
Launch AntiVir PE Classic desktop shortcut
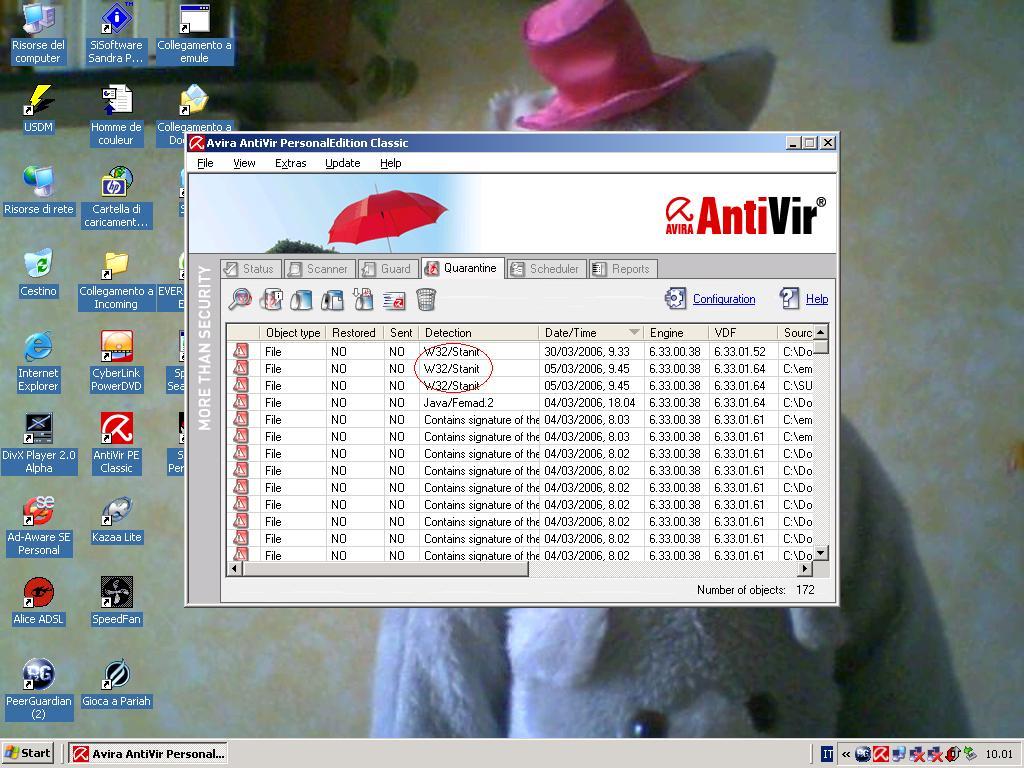116,444
